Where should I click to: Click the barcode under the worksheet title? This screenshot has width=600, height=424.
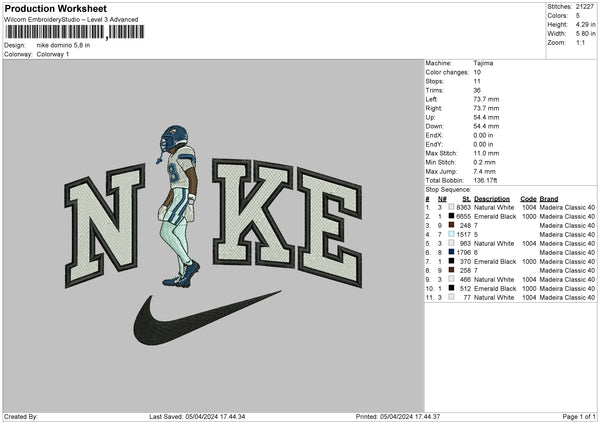[x=75, y=32]
